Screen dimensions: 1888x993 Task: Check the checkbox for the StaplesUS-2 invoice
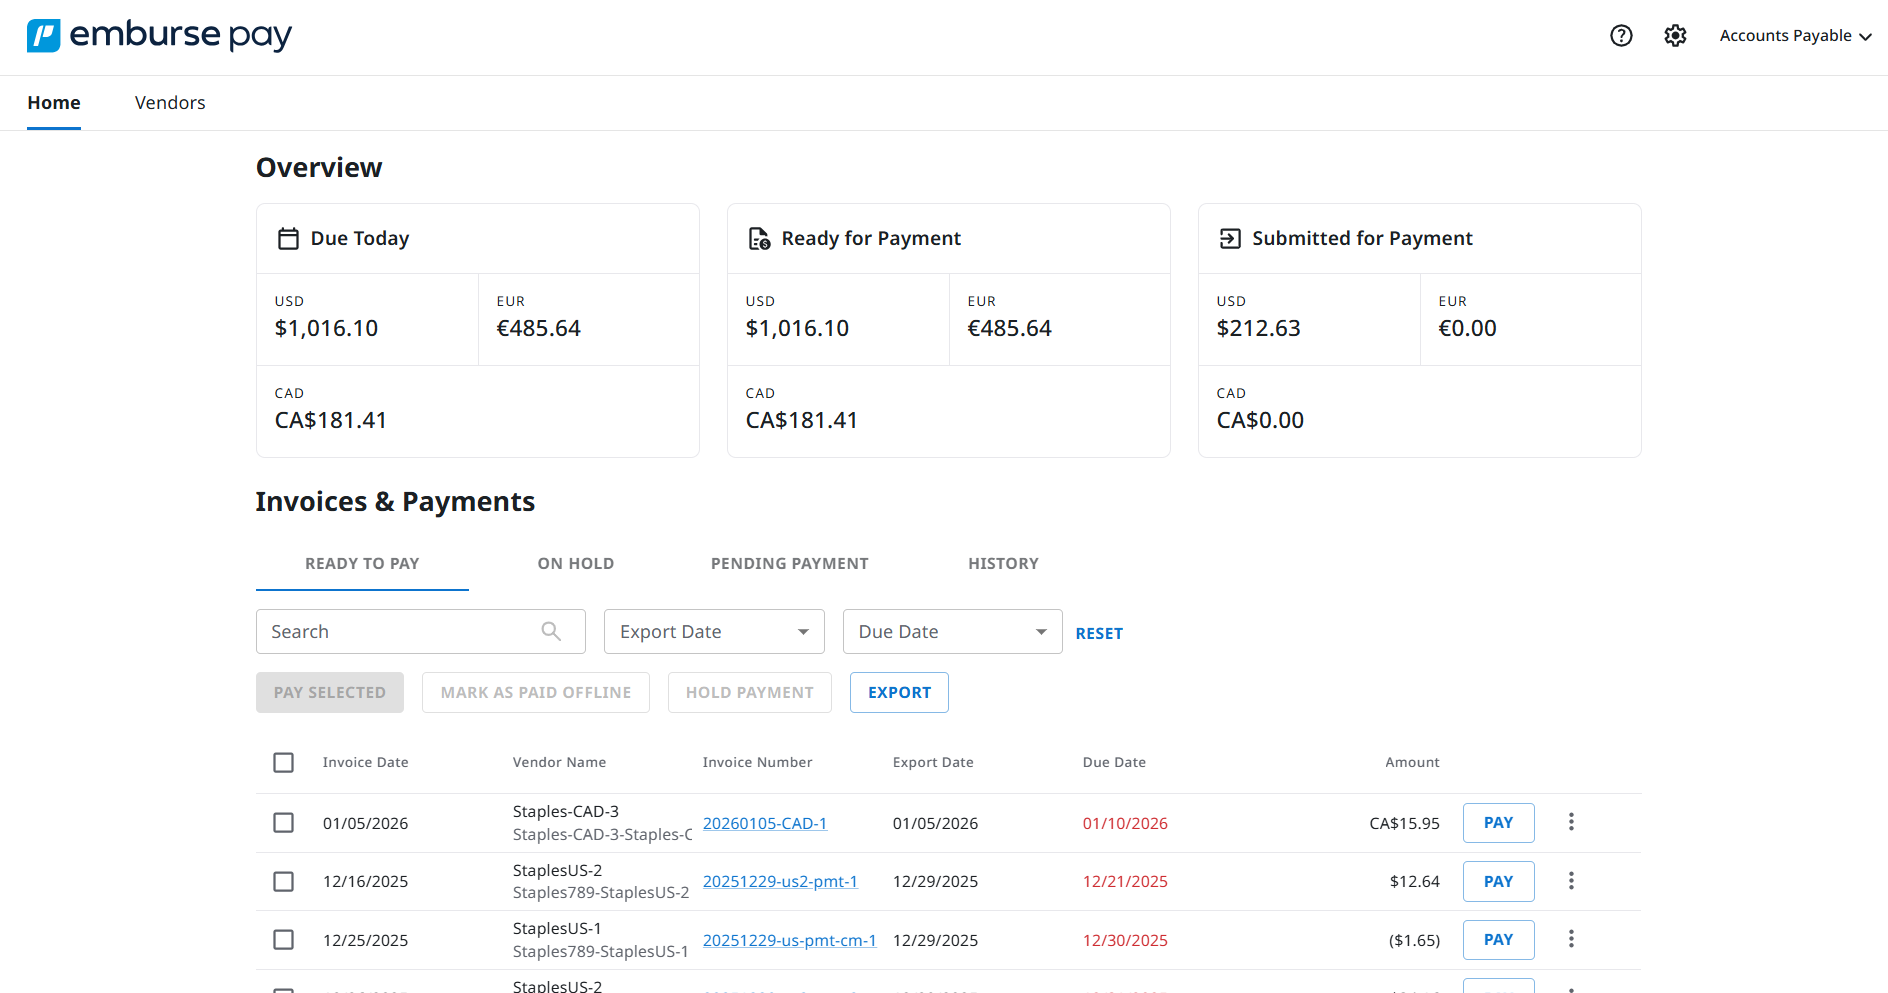click(283, 881)
